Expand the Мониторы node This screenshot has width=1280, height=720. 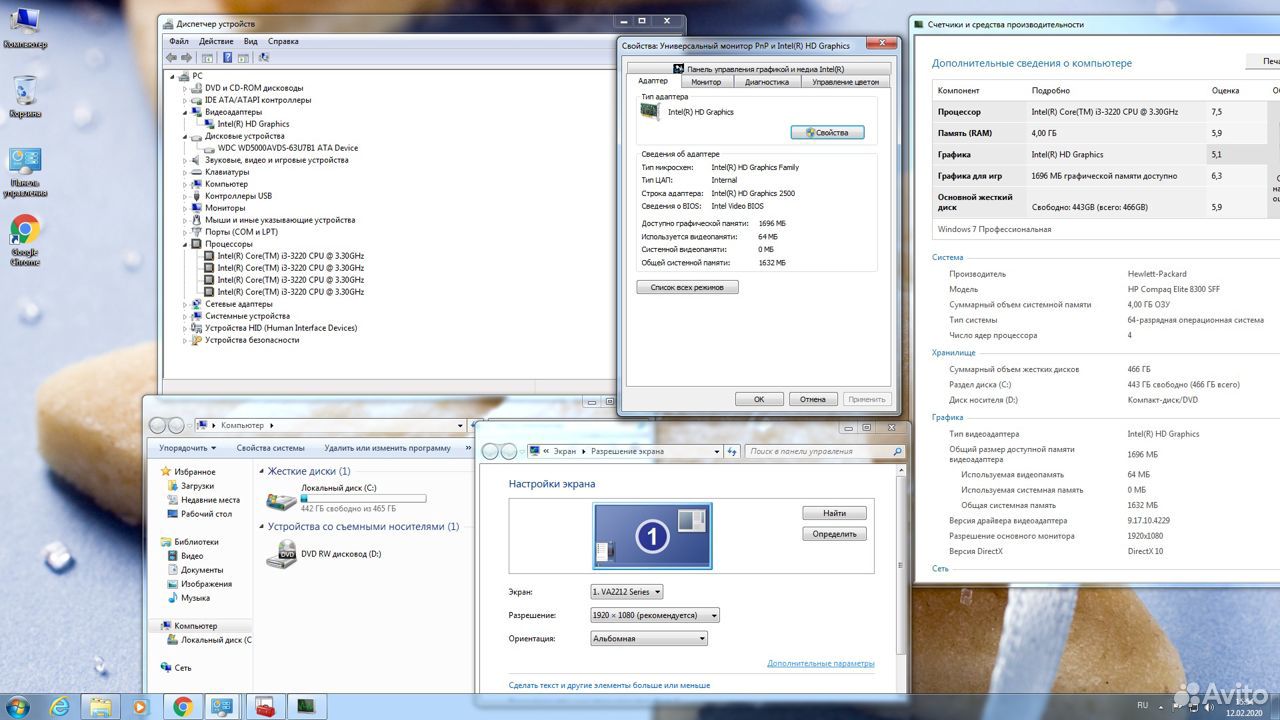[x=185, y=208]
